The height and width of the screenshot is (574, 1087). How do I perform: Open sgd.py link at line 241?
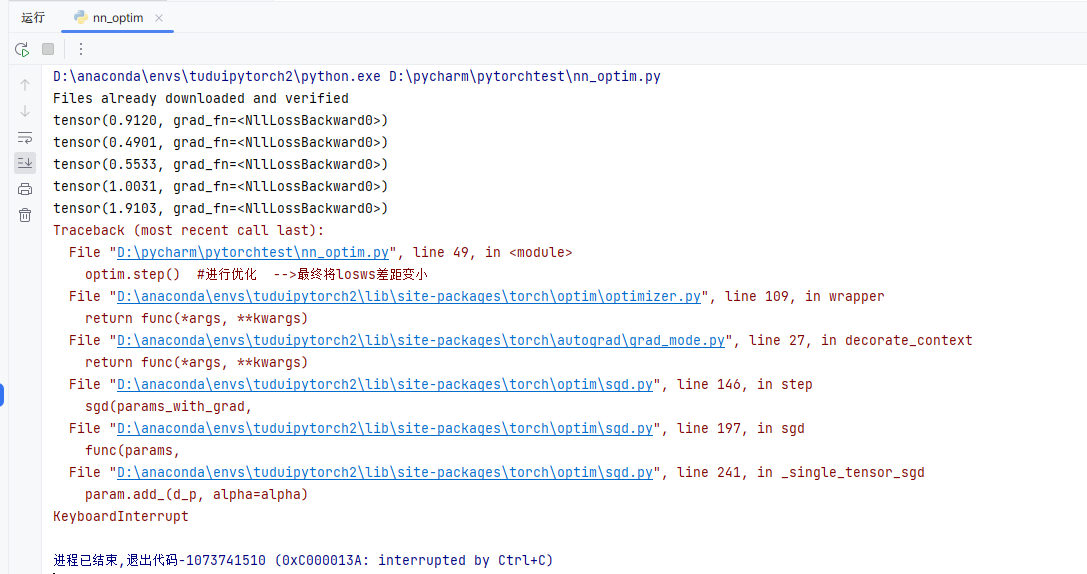385,473
